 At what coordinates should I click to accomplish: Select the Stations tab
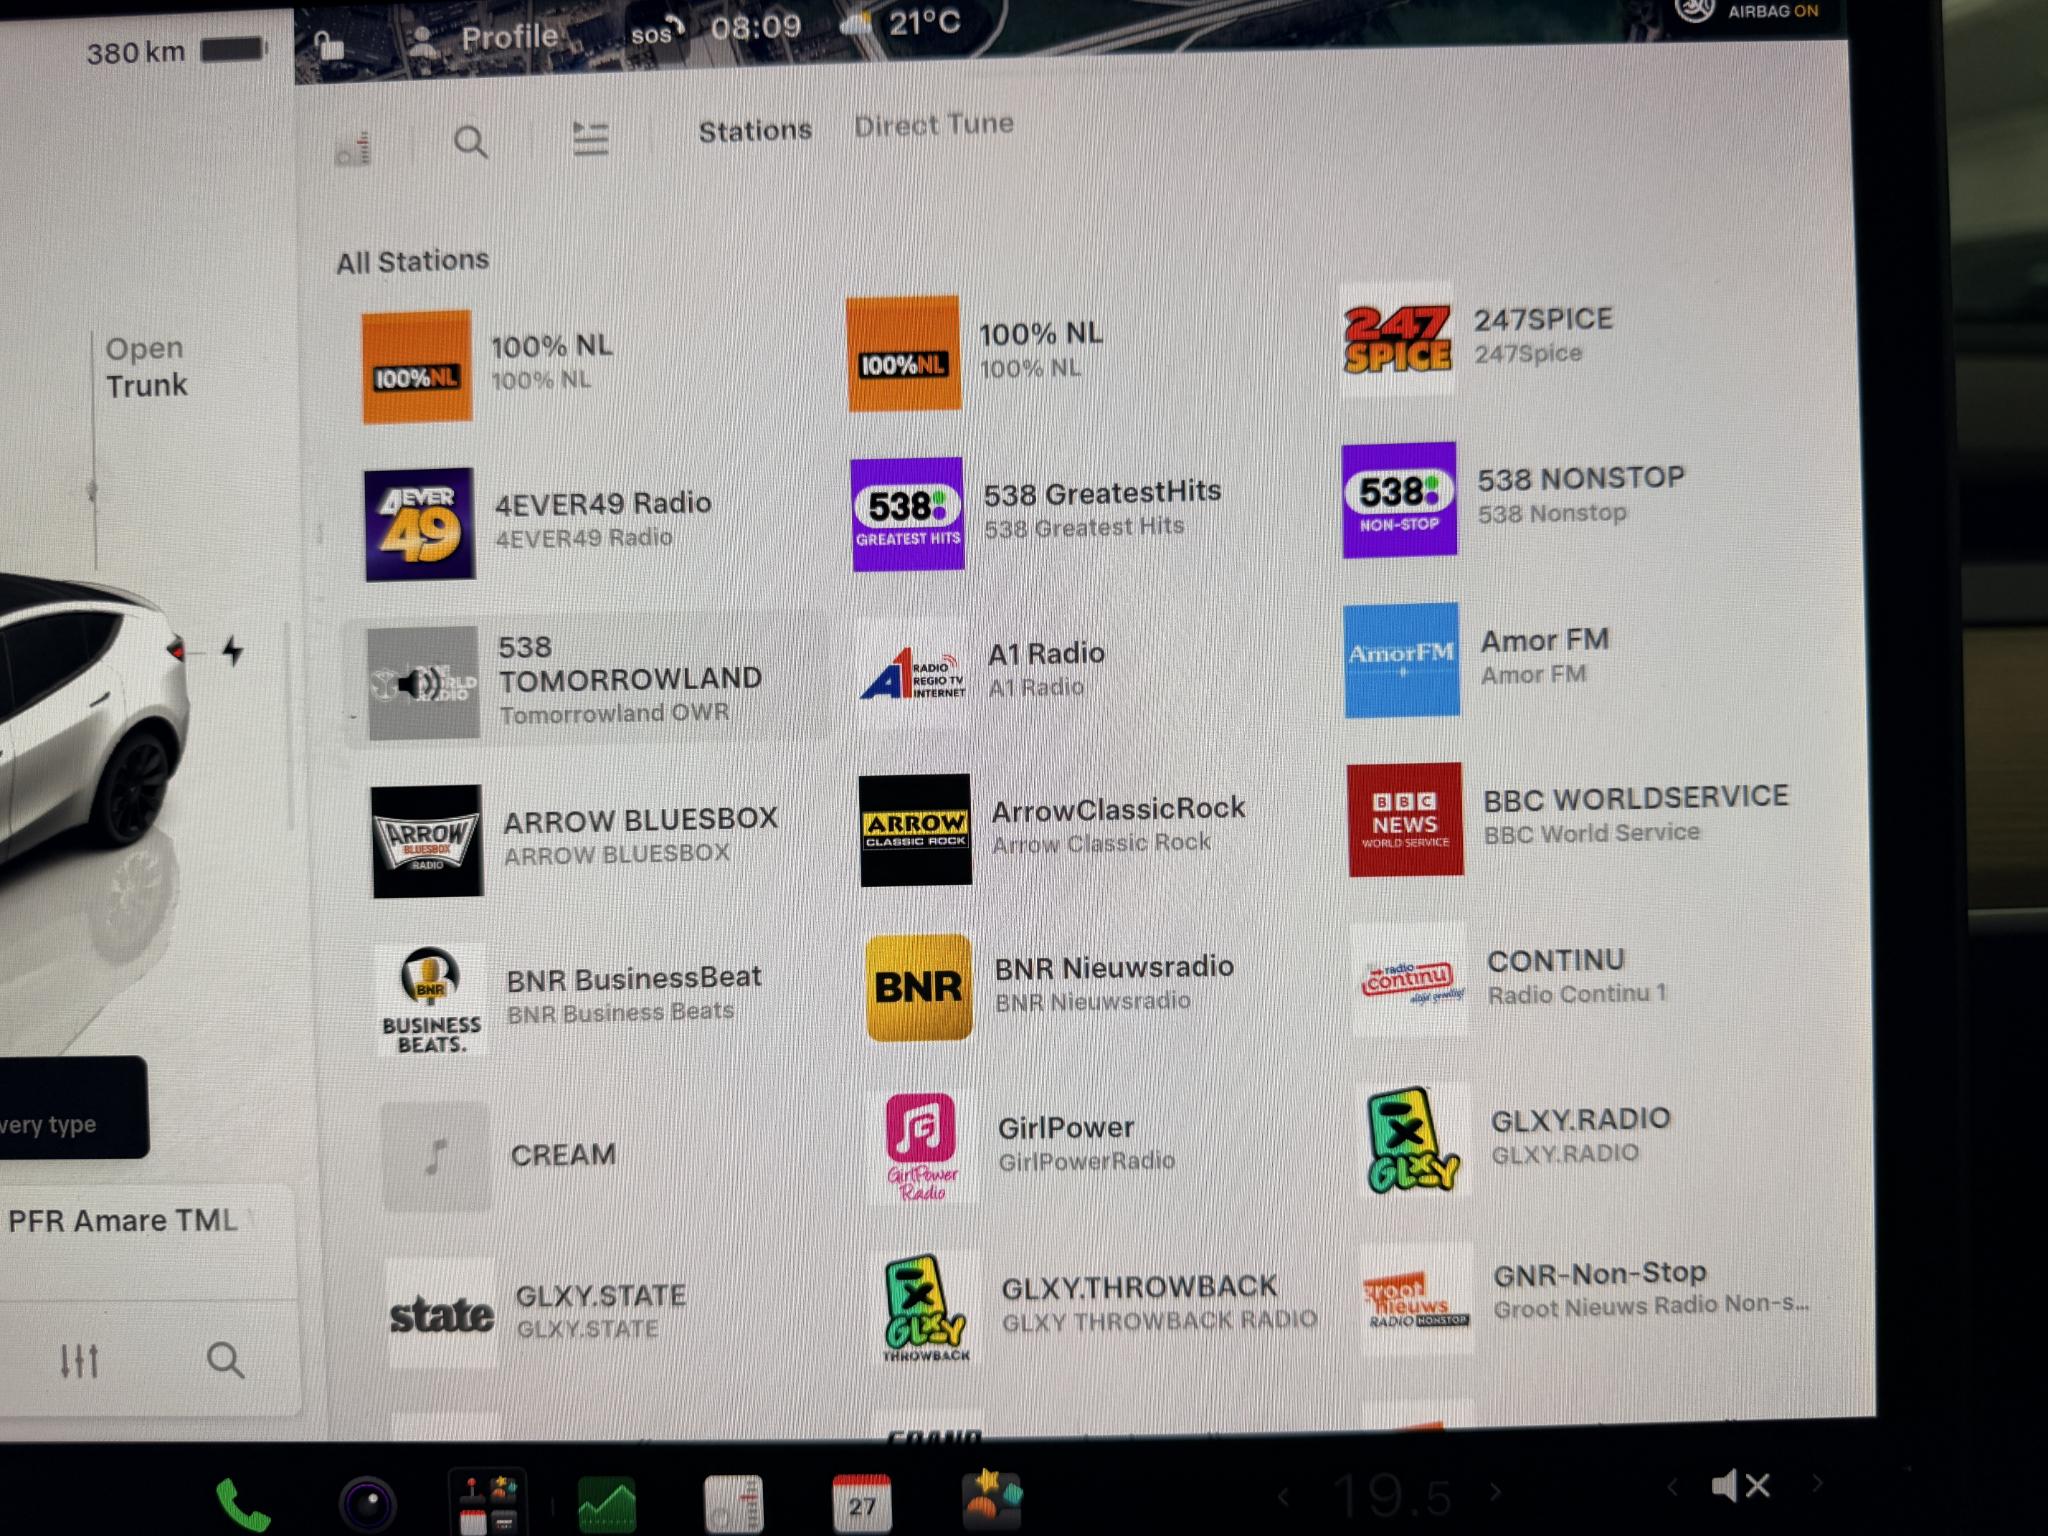pos(755,131)
